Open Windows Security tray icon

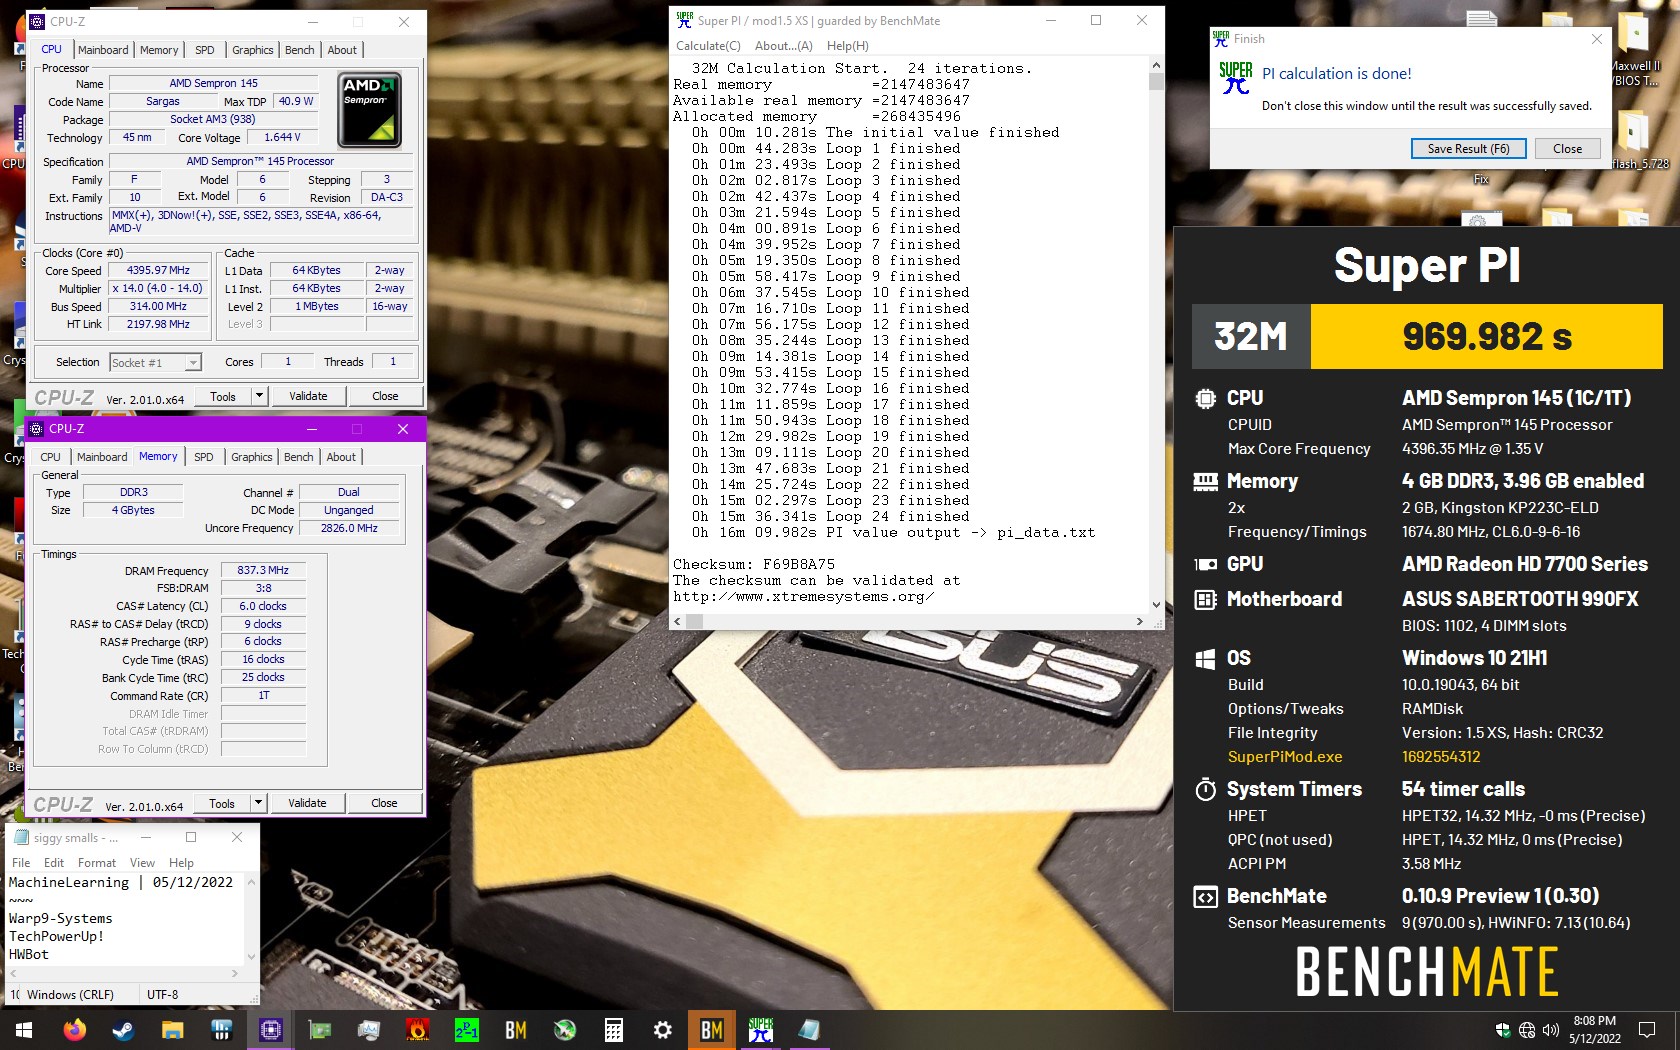coord(1503,1030)
